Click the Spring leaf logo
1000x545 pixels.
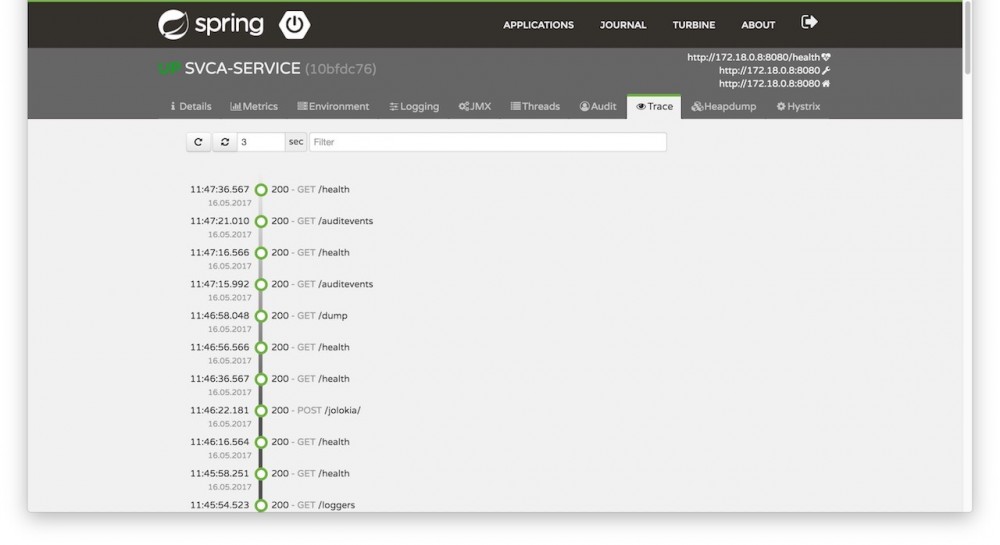[173, 24]
